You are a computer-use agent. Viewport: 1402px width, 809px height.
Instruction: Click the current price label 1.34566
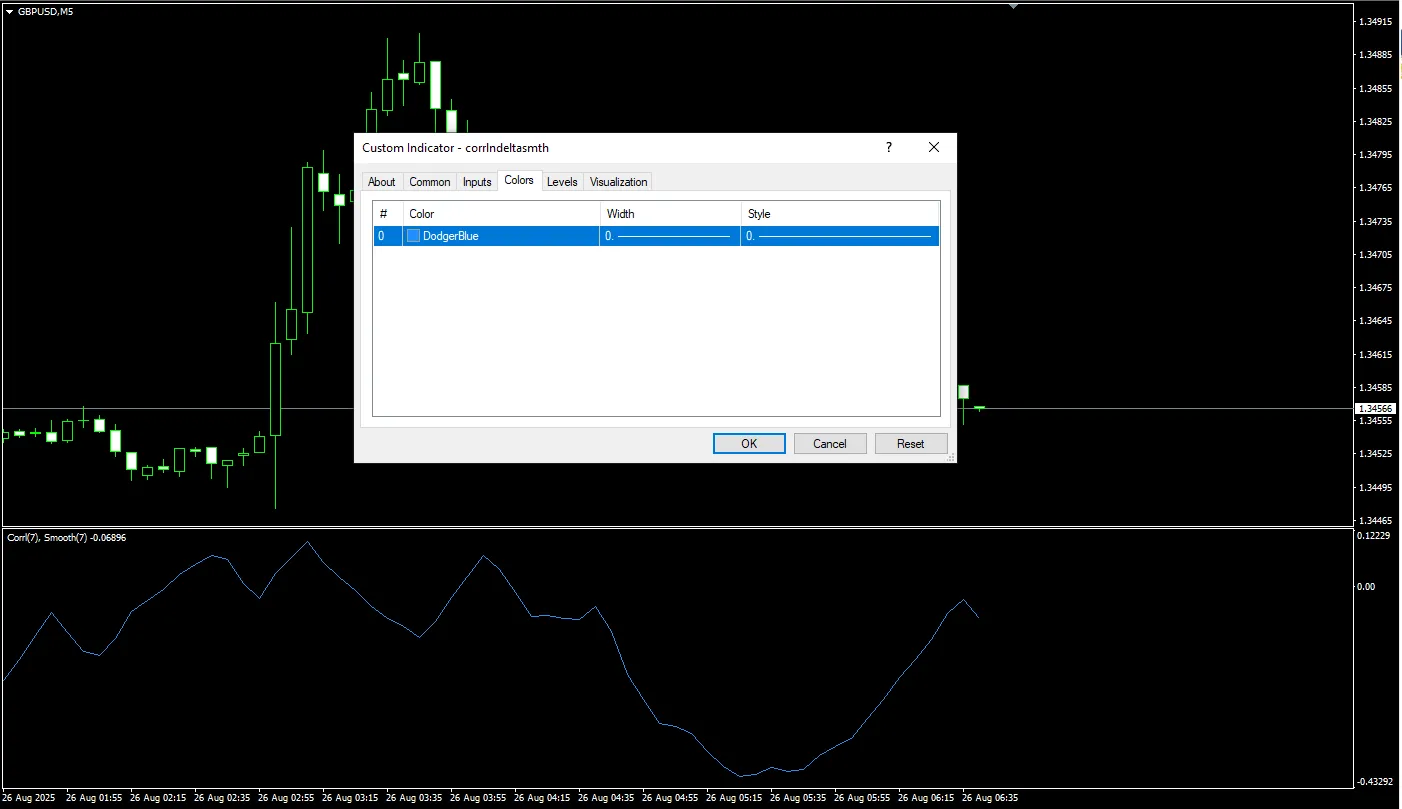pos(1374,408)
